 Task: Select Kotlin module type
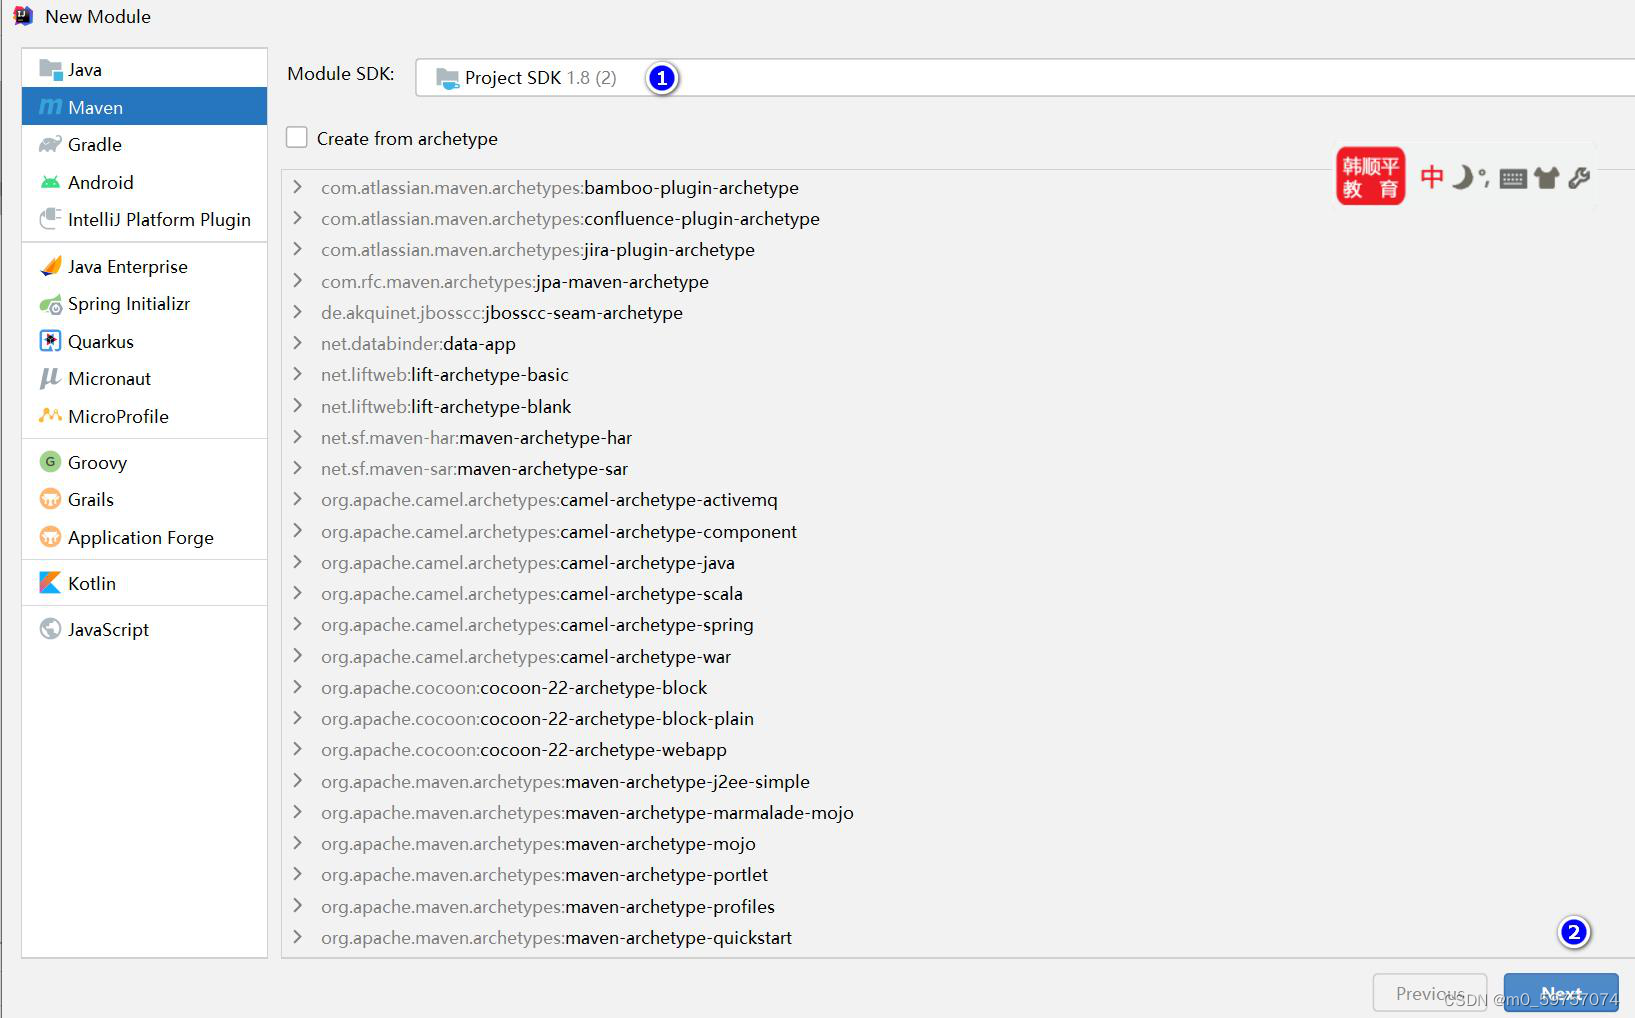click(144, 583)
